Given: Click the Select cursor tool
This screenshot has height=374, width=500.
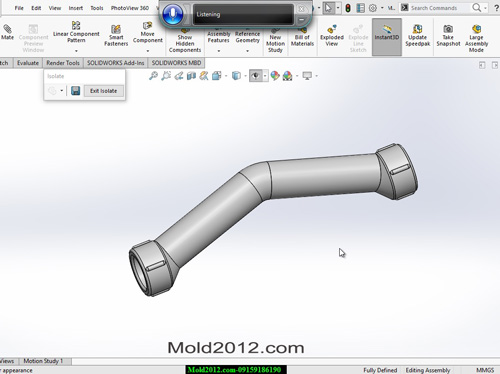Looking at the screenshot, I should 329,8.
